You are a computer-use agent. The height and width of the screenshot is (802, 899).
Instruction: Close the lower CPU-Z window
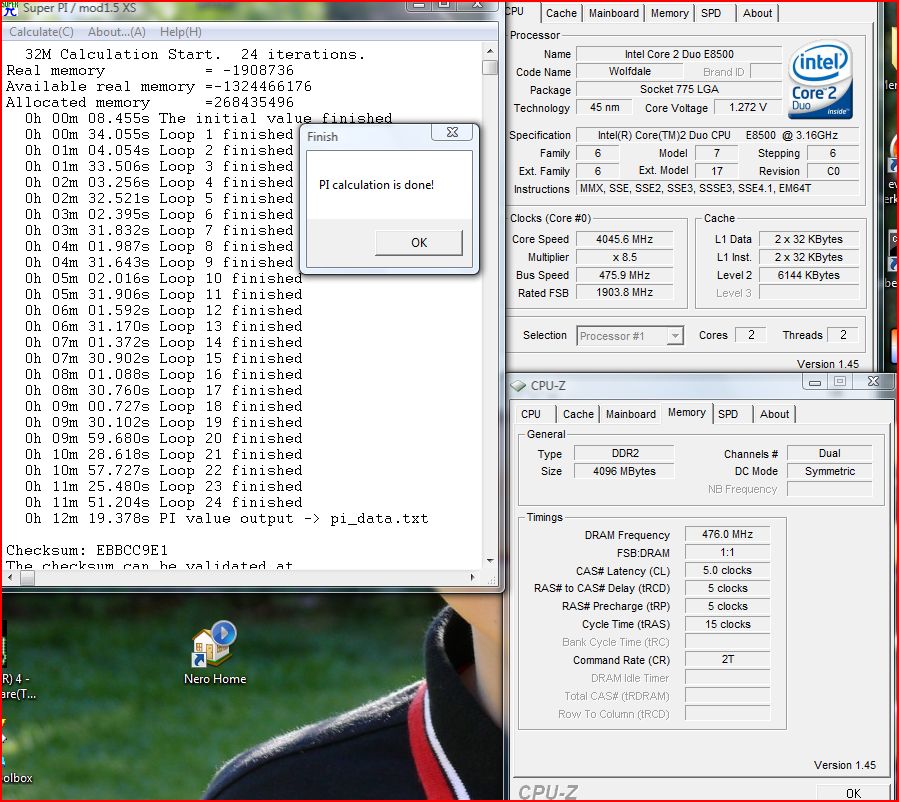[873, 381]
